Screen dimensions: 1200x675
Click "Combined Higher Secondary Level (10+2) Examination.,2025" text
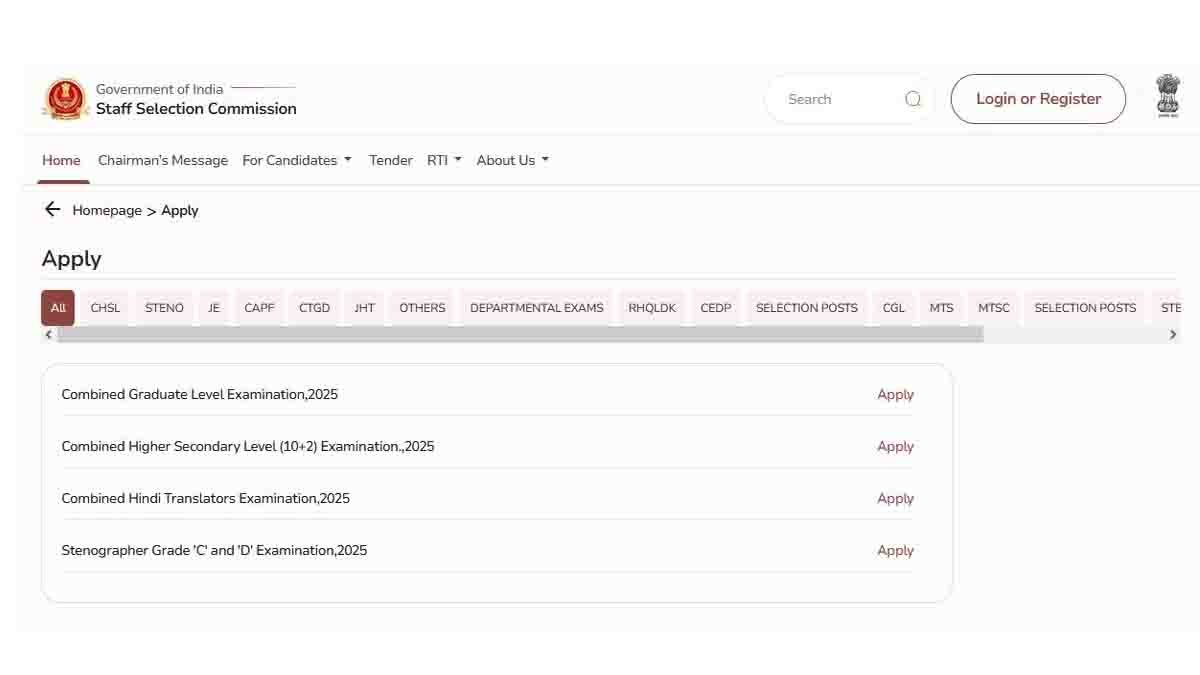248,446
